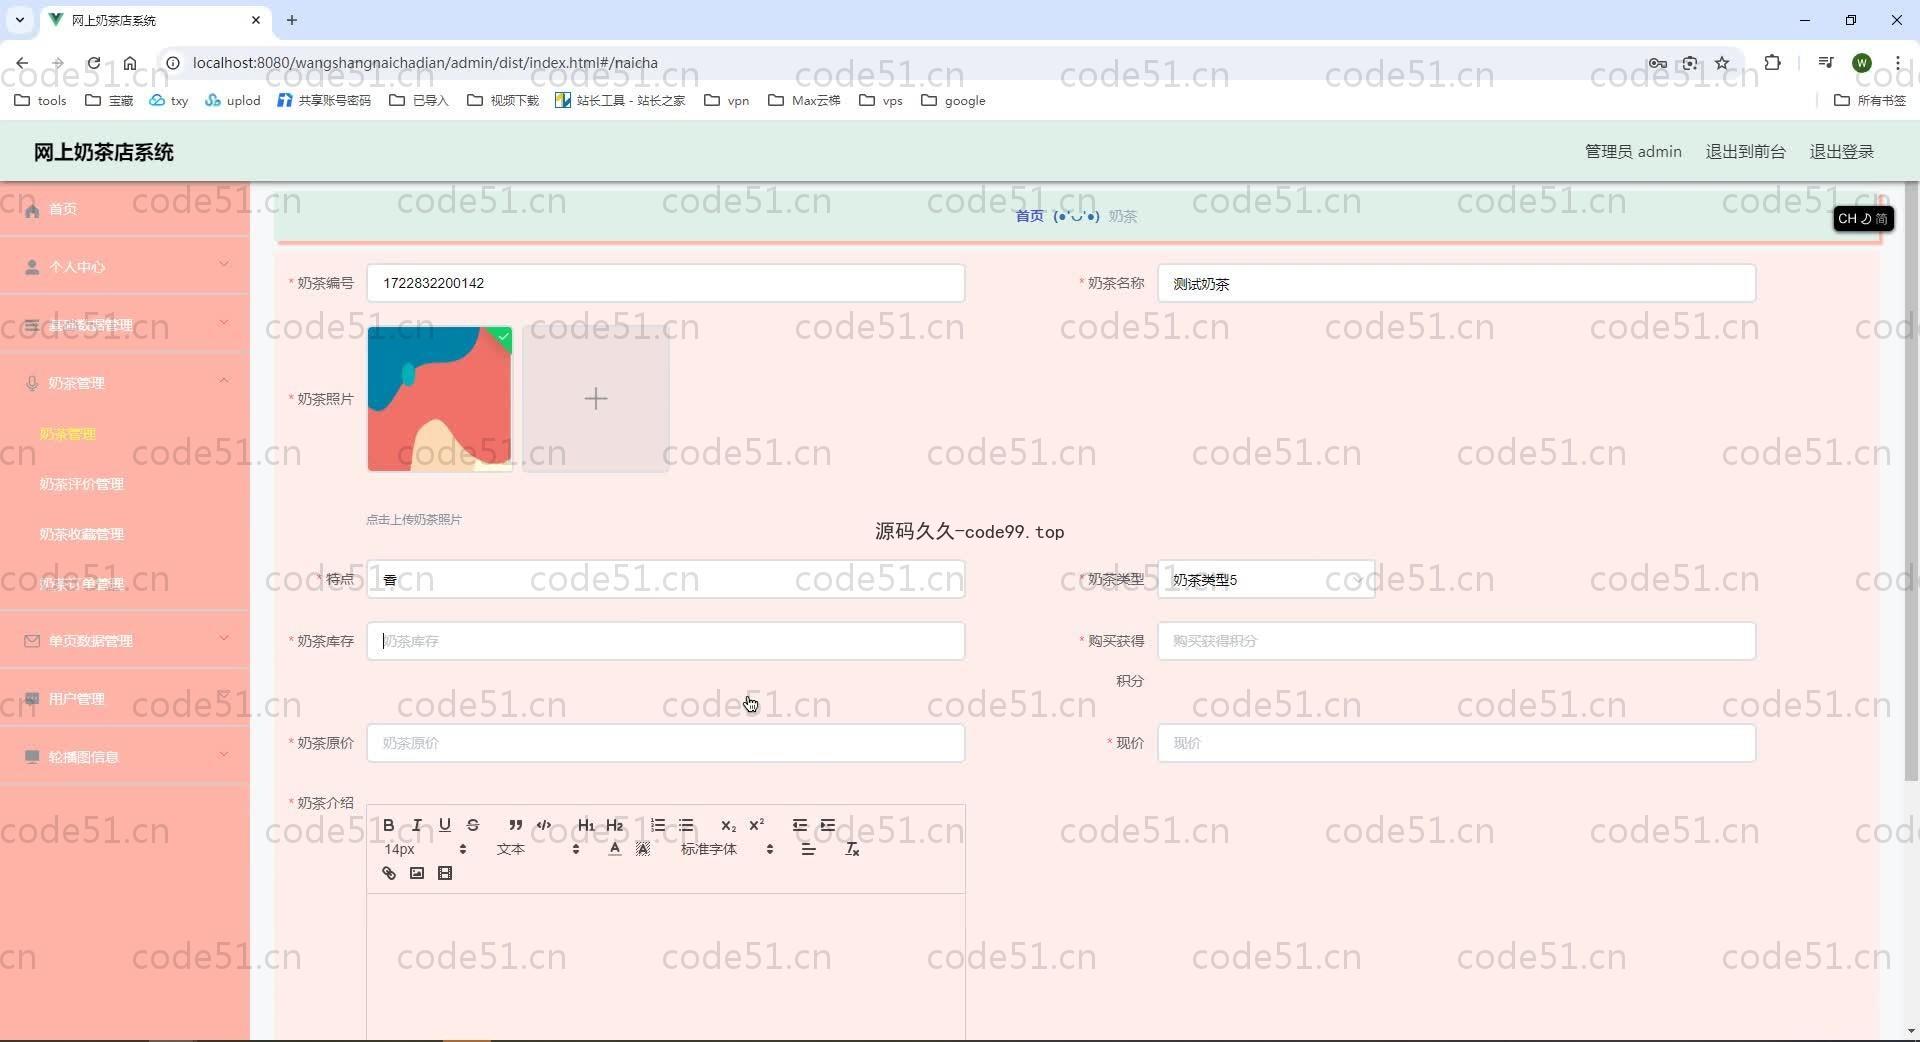This screenshot has width=1920, height=1042.
Task: Open the 奶茶类型 select box
Action: point(1266,580)
